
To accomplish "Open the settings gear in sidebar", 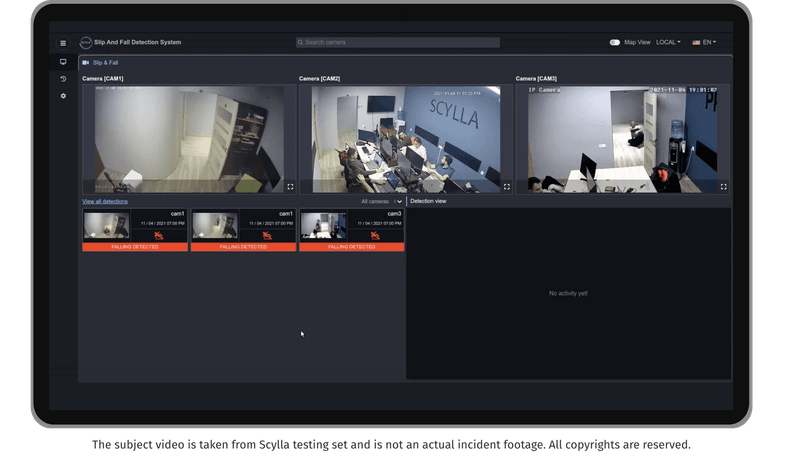I will (x=63, y=96).
